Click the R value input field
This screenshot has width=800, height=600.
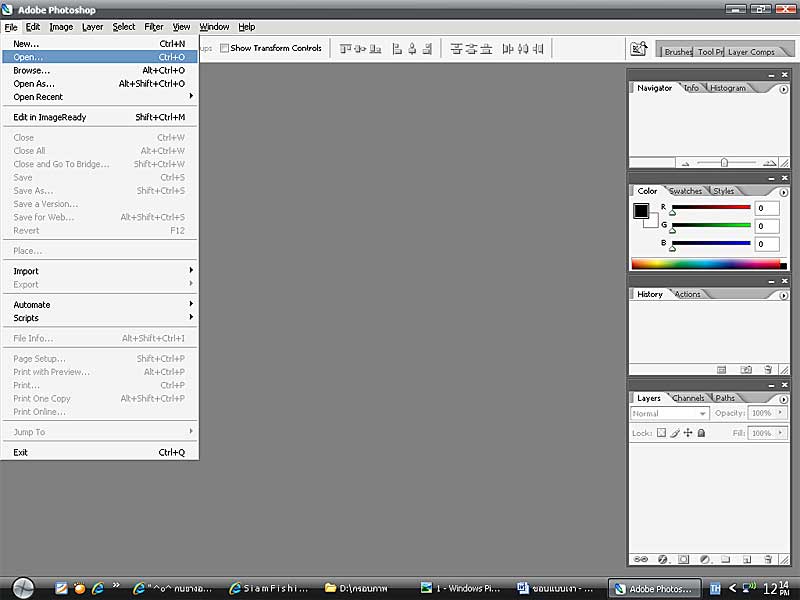pos(767,208)
